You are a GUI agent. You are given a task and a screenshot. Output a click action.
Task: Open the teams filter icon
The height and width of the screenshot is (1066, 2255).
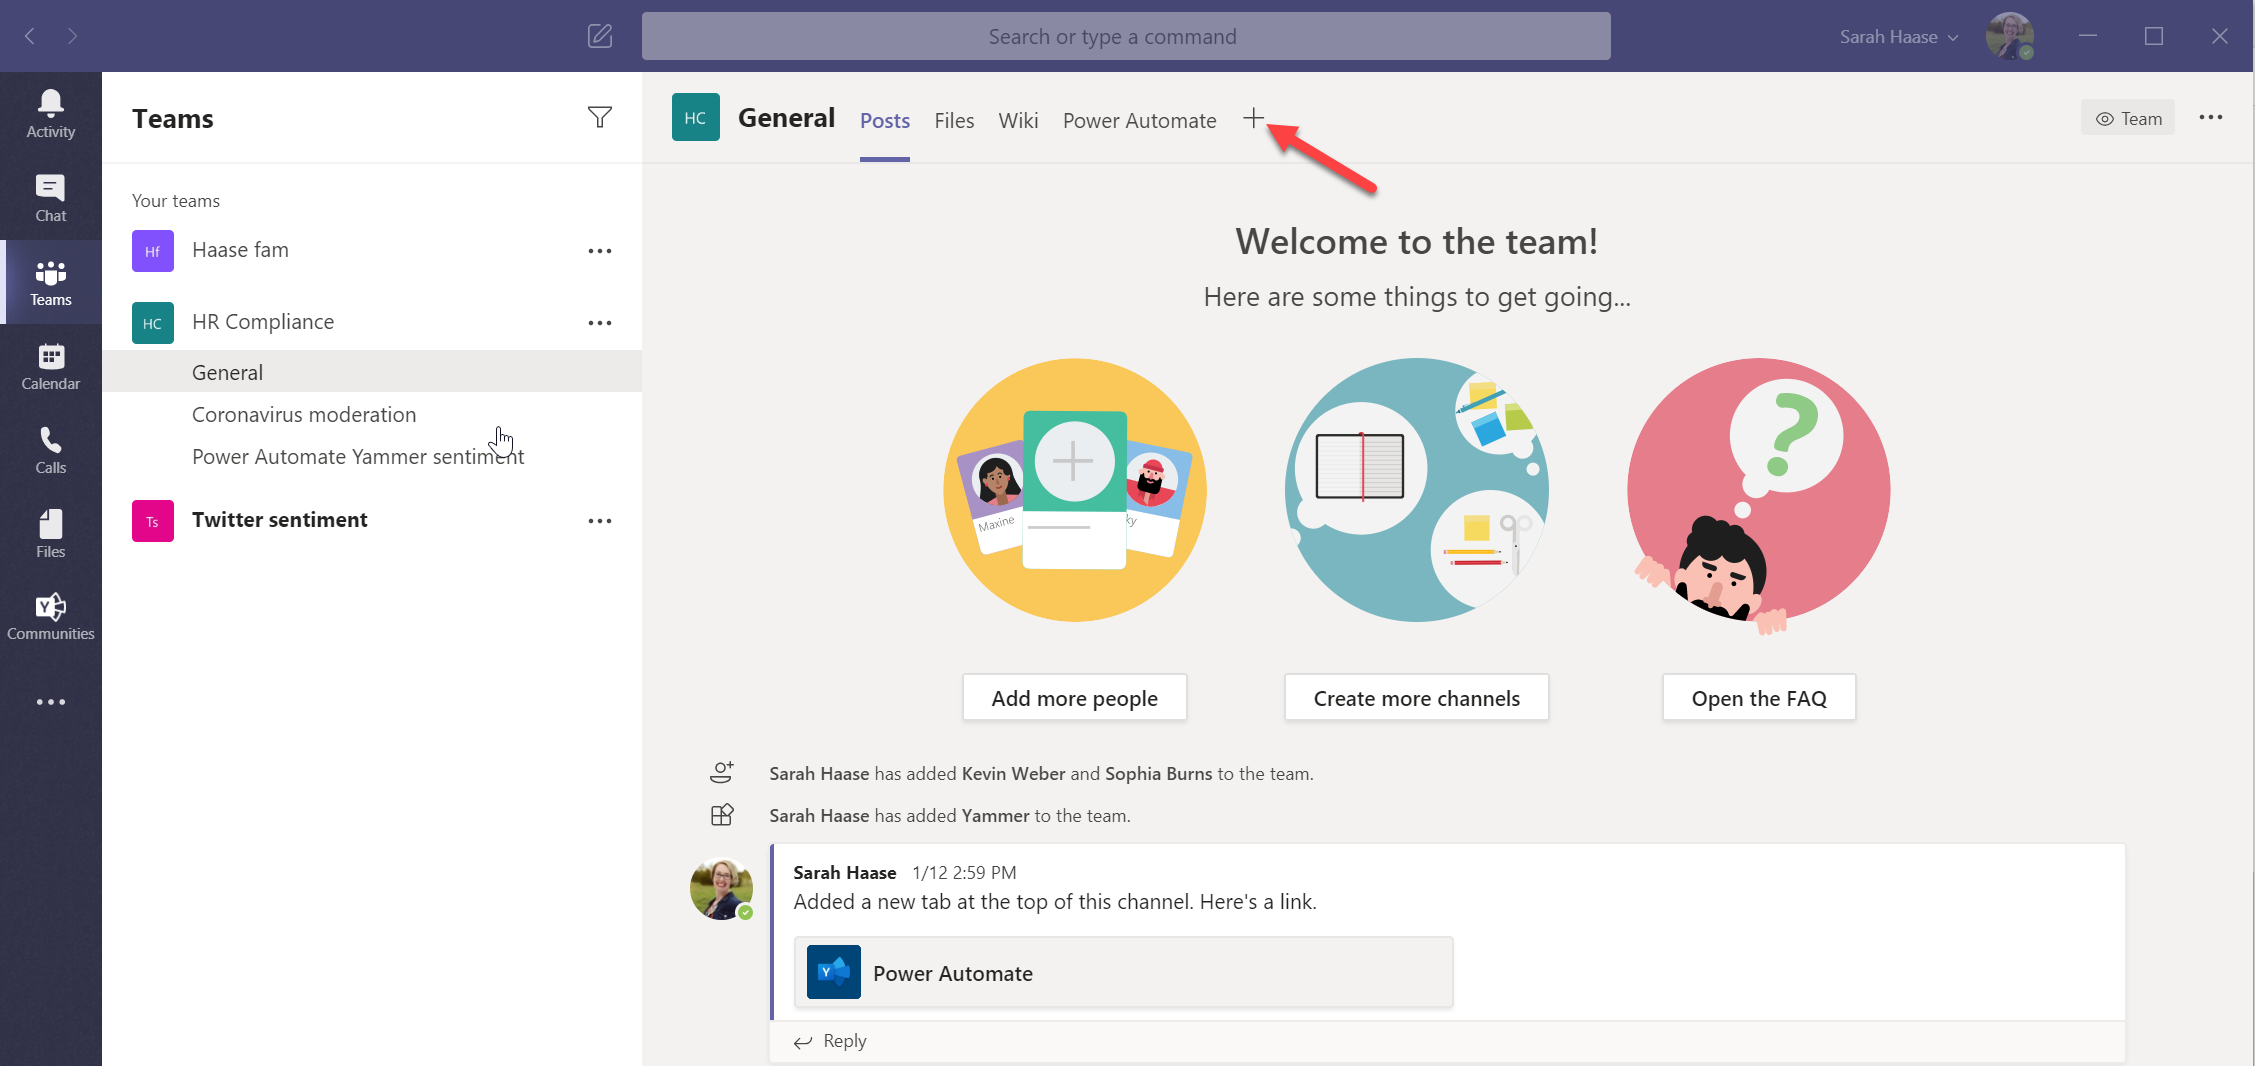pyautogui.click(x=599, y=117)
